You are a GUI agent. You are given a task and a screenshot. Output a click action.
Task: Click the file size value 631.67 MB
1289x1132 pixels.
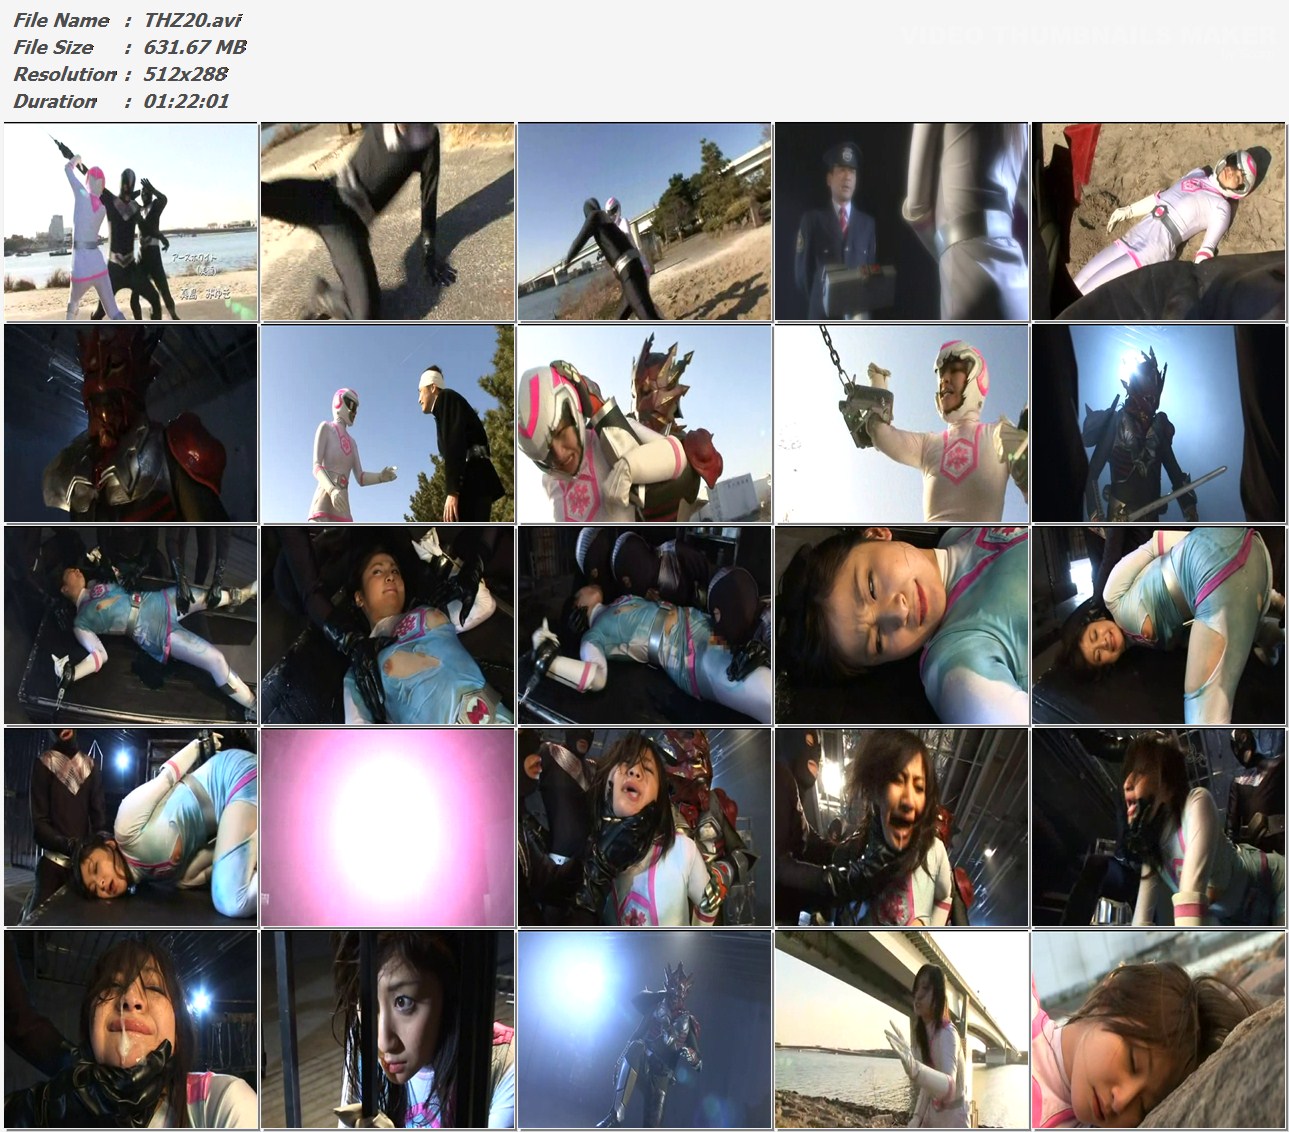click(195, 47)
